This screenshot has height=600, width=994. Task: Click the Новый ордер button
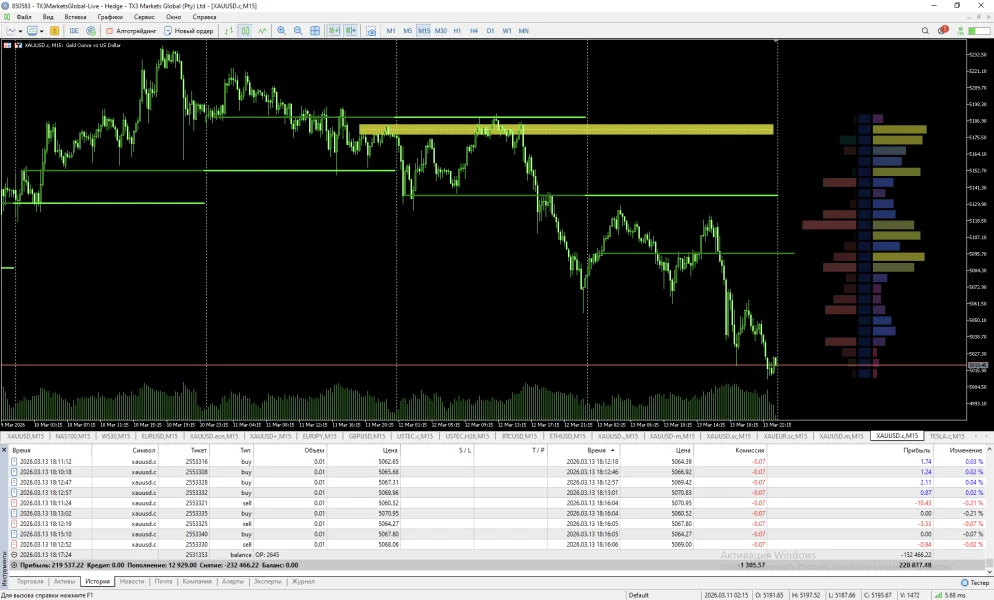tap(189, 31)
